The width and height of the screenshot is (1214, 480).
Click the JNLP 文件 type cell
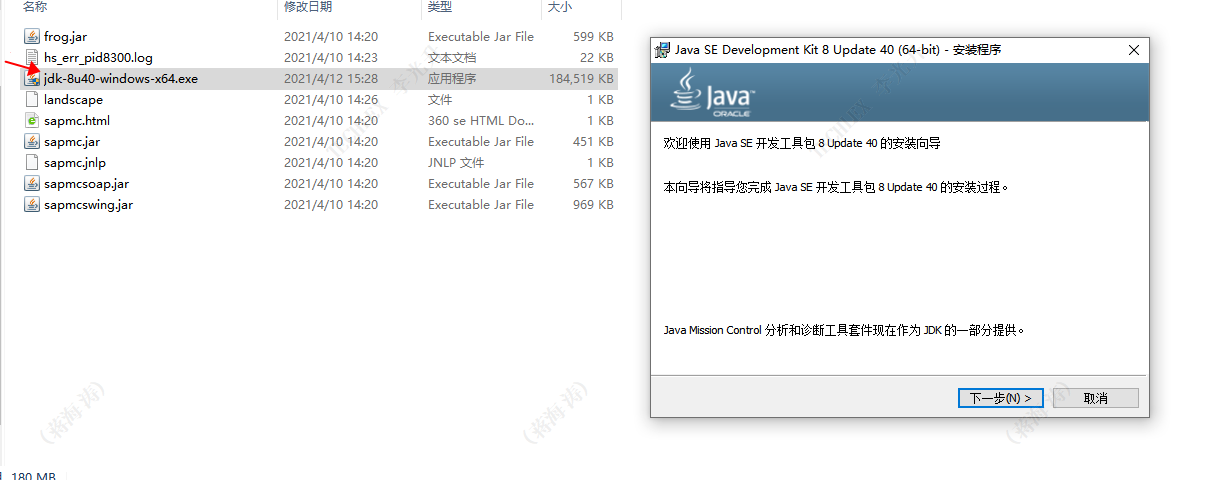pyautogui.click(x=456, y=163)
